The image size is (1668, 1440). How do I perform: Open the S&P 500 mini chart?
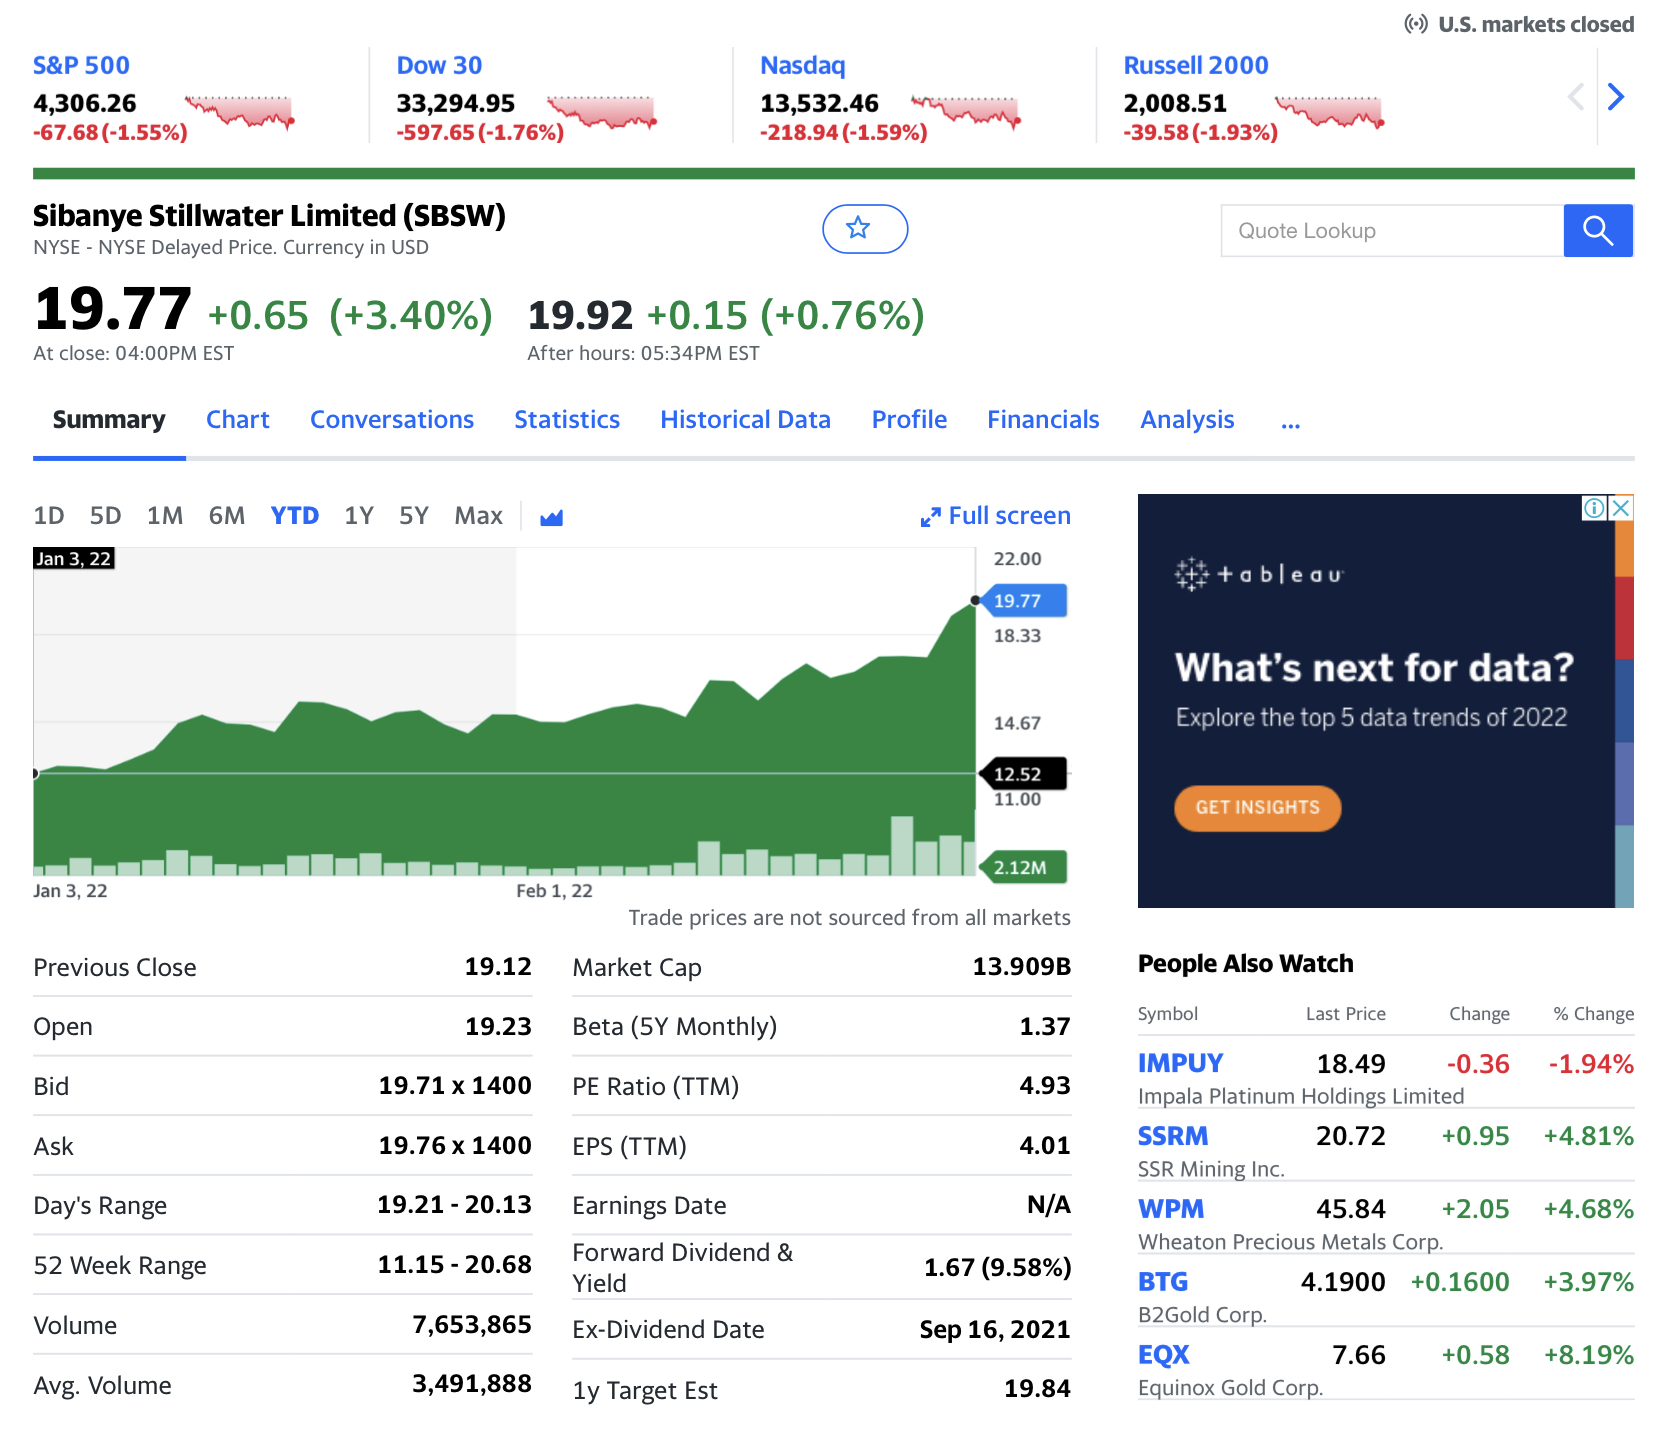pos(240,112)
